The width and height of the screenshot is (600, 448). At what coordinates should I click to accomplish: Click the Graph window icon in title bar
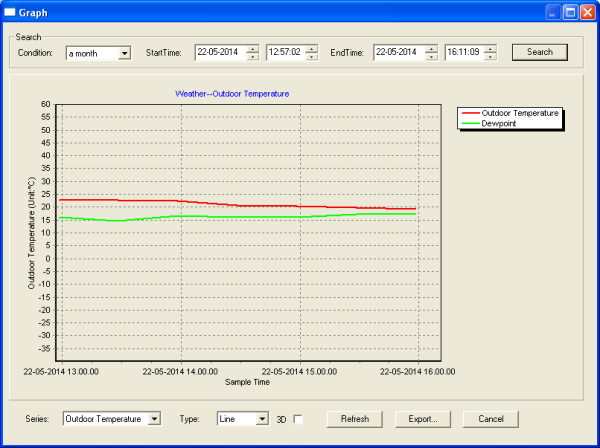click(x=10, y=12)
